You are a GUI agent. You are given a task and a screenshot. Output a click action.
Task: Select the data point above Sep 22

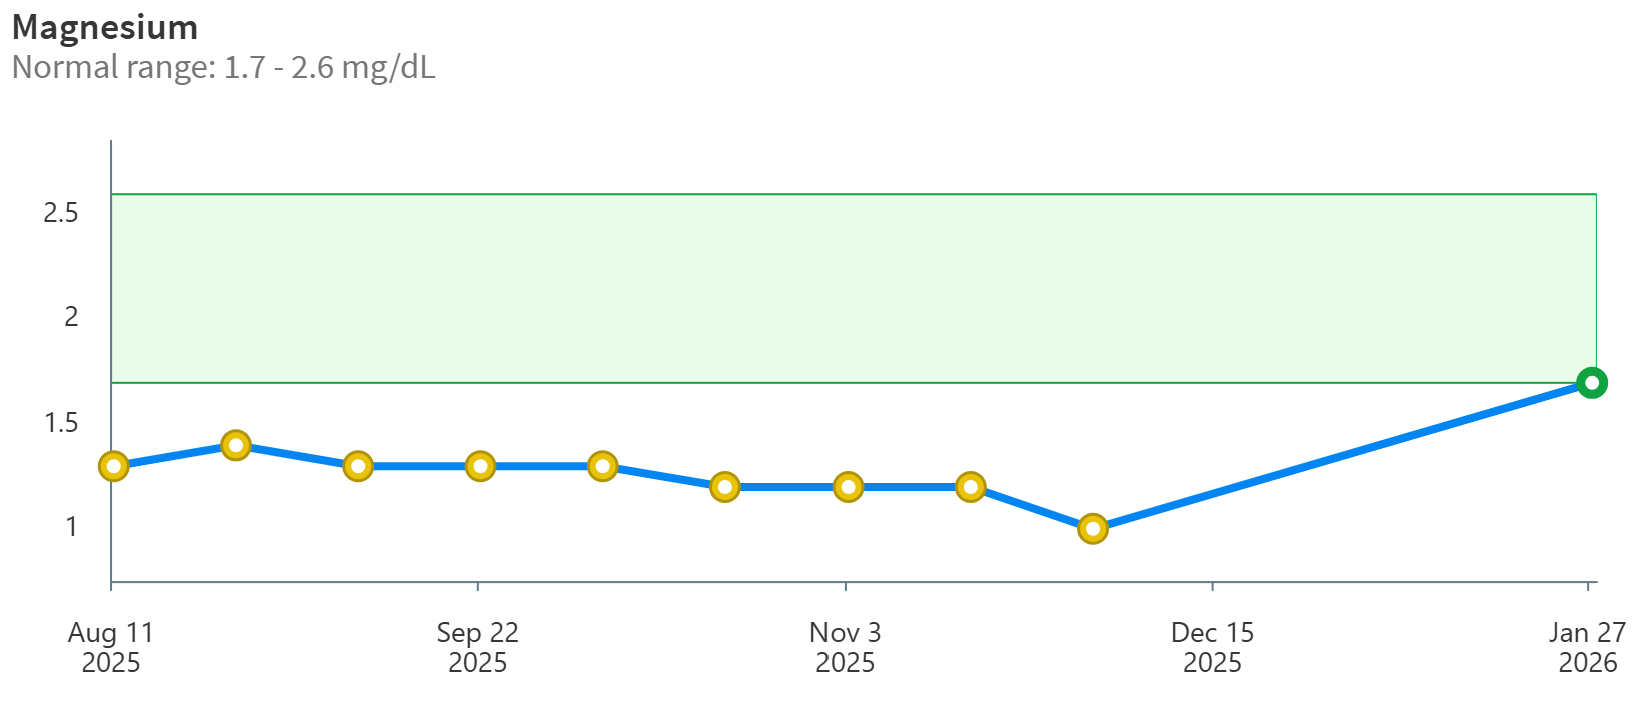481,466
